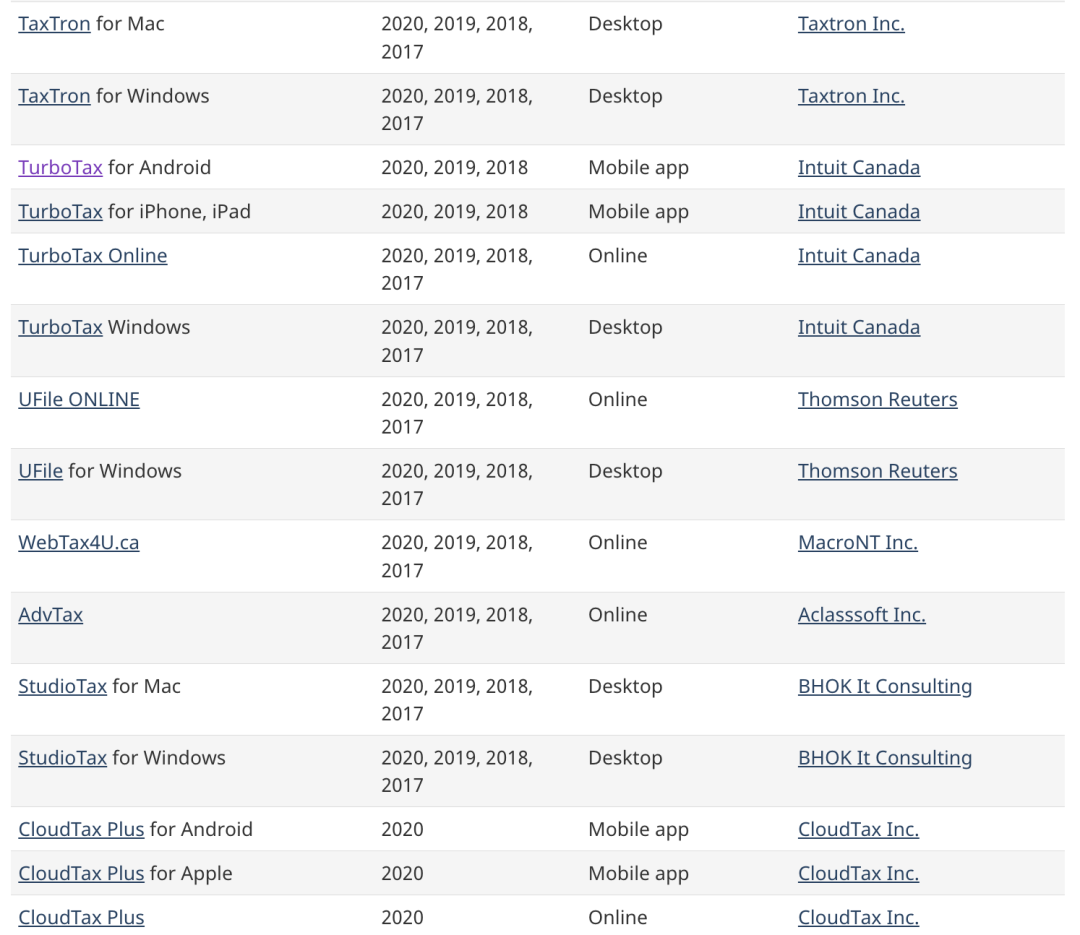1080x935 pixels.
Task: Open the AdvTax software link
Action: [50, 615]
